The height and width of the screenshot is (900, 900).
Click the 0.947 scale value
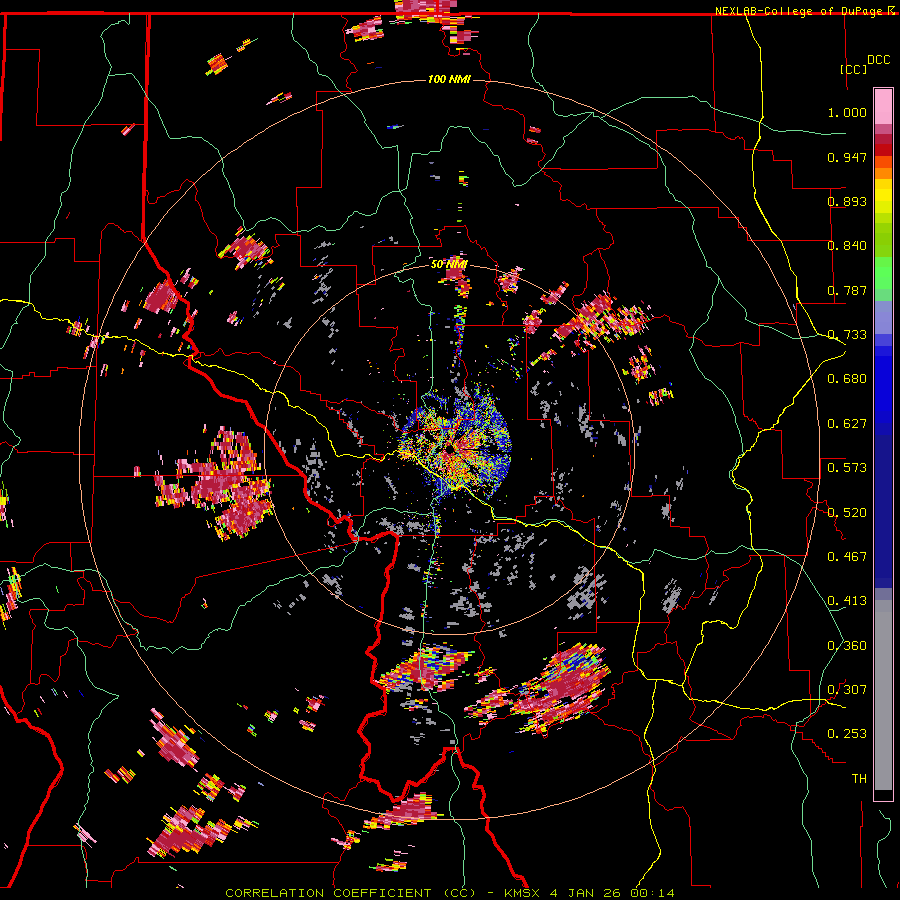point(847,157)
